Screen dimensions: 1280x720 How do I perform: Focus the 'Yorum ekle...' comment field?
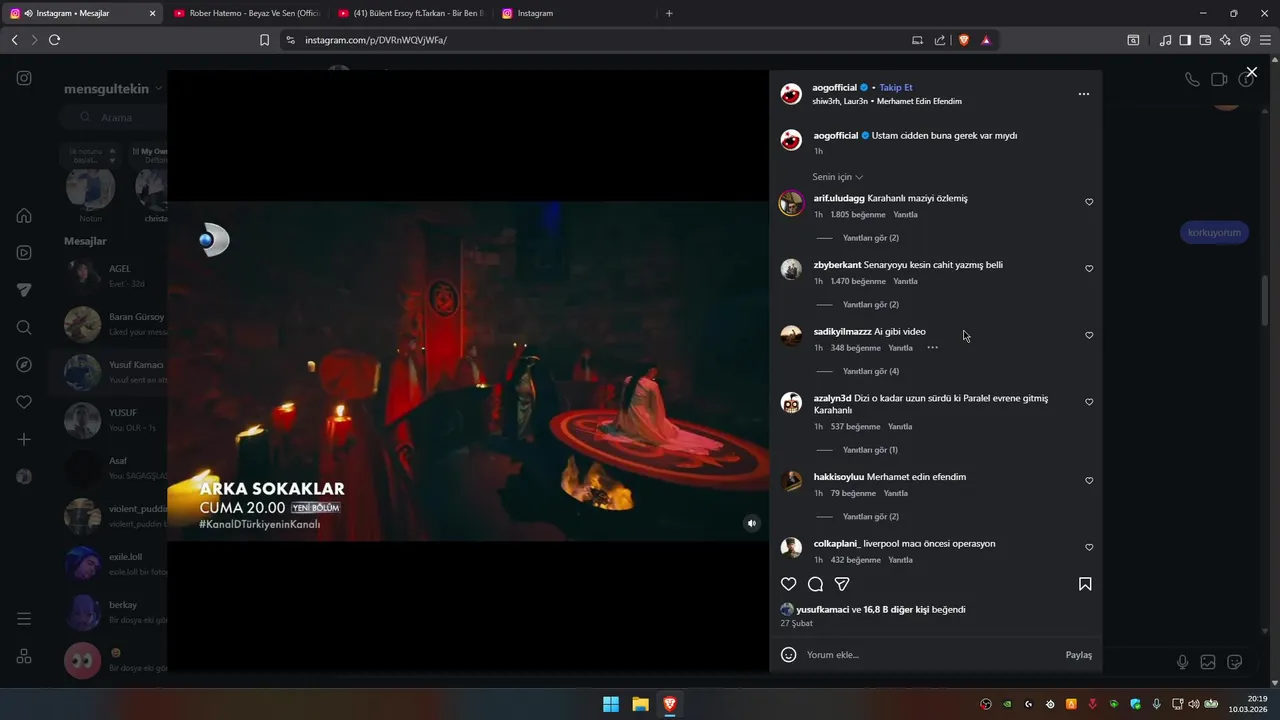click(930, 655)
